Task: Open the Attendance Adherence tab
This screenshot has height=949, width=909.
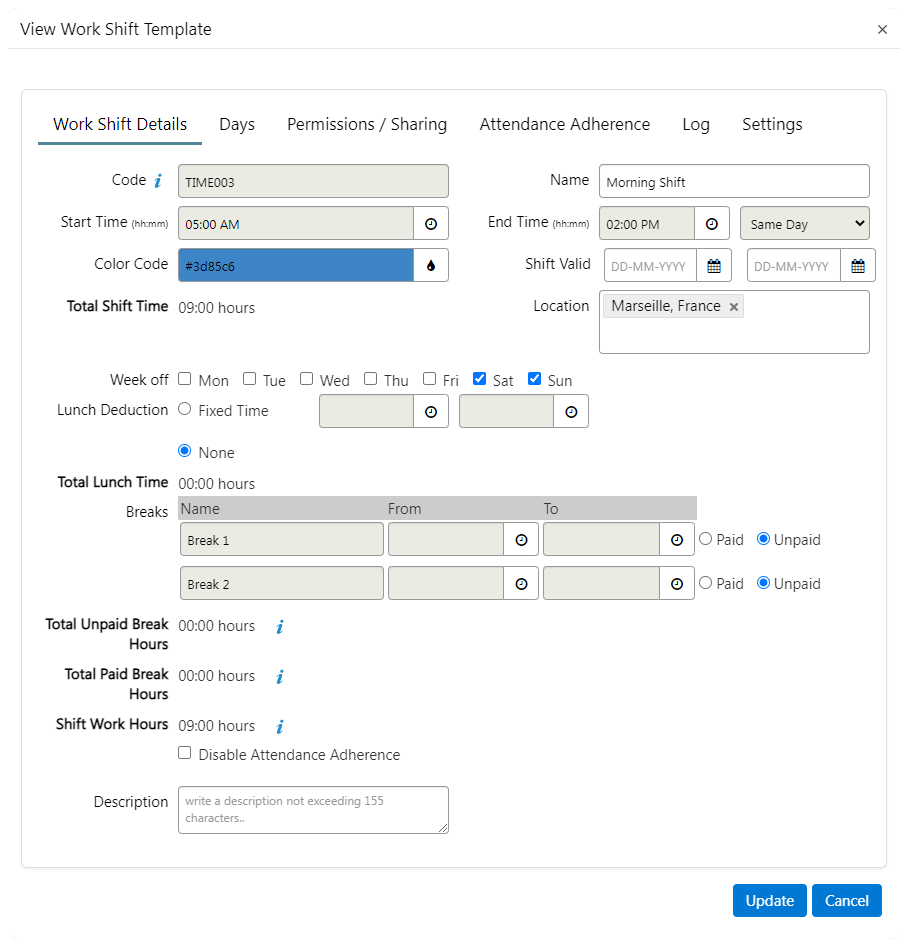Action: [564, 124]
